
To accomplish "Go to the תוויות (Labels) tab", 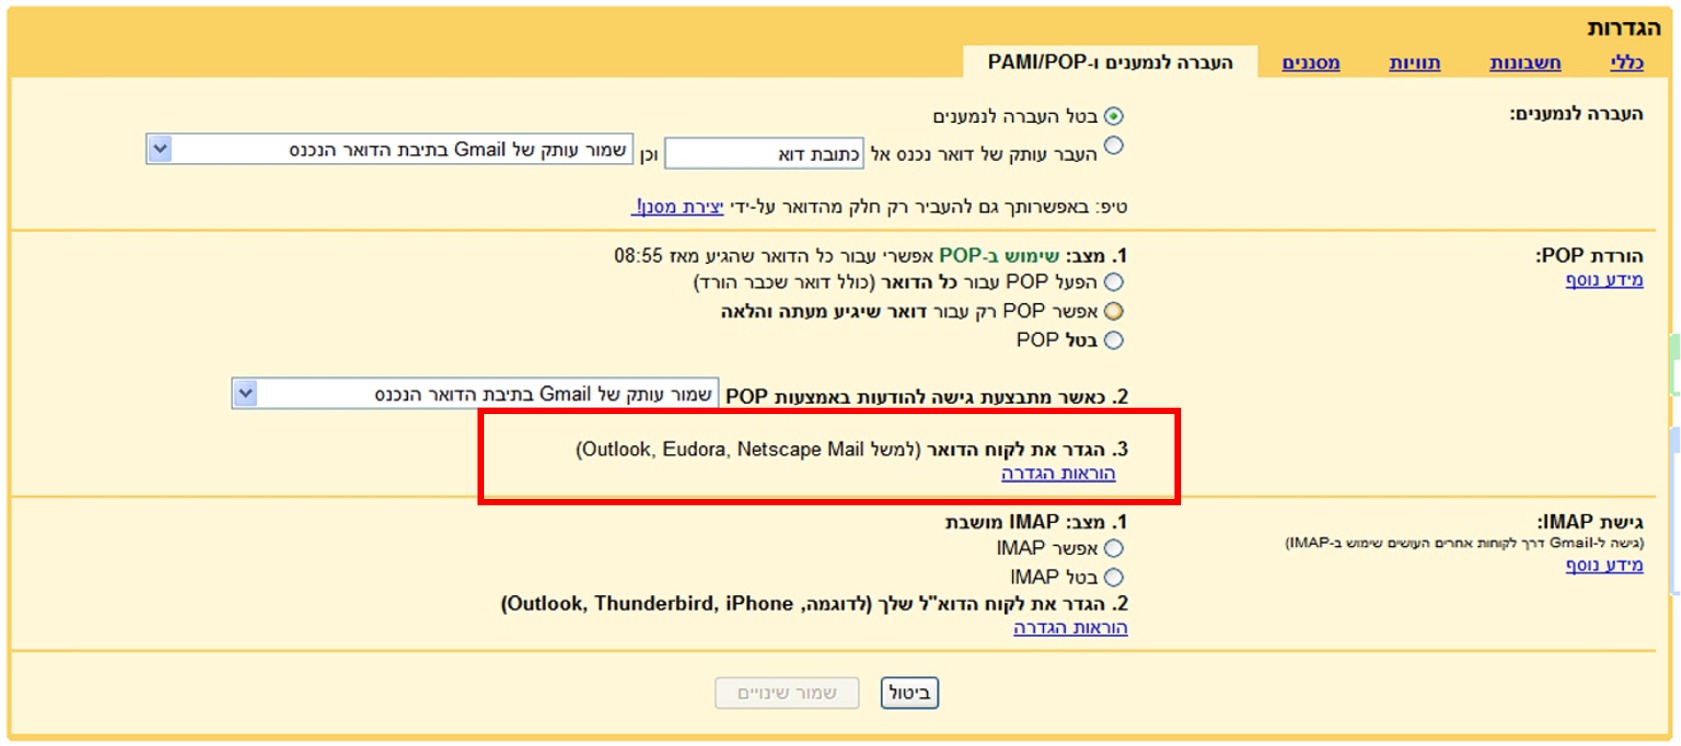I will point(1415,63).
